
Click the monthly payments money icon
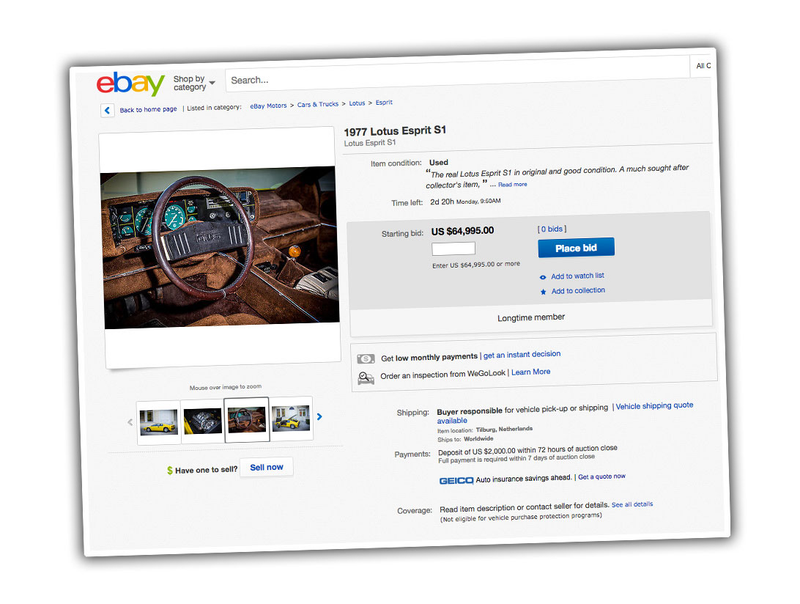point(366,359)
